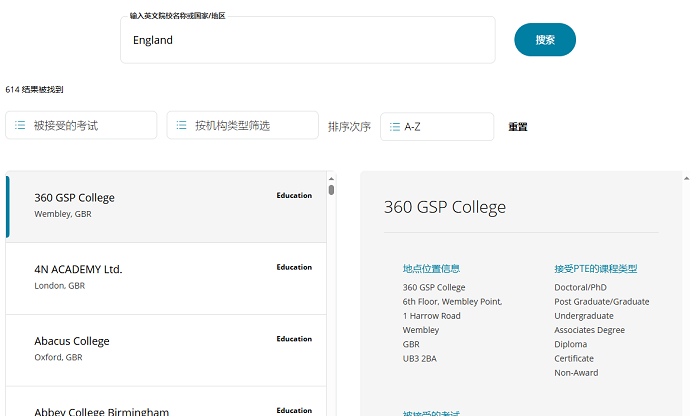This screenshot has height=416, width=690.
Task: Click the results list scroll up arrow
Action: (332, 179)
